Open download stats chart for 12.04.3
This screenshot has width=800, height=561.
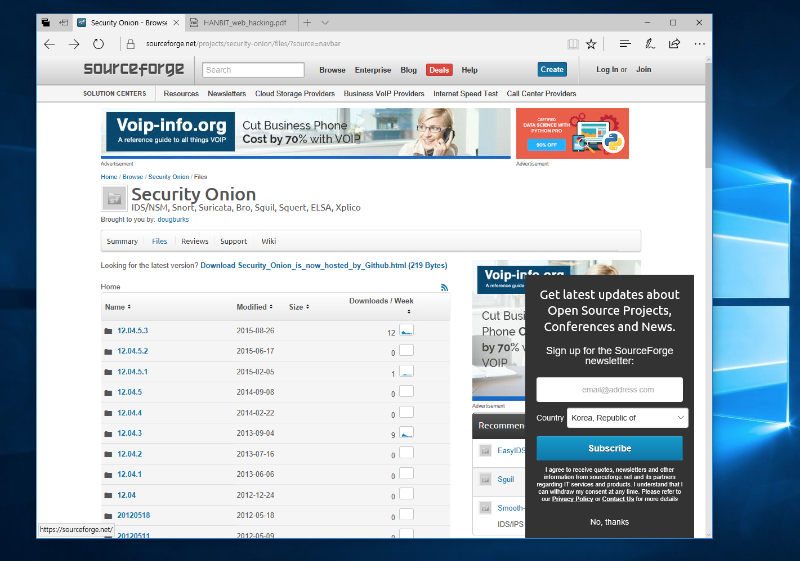point(407,432)
